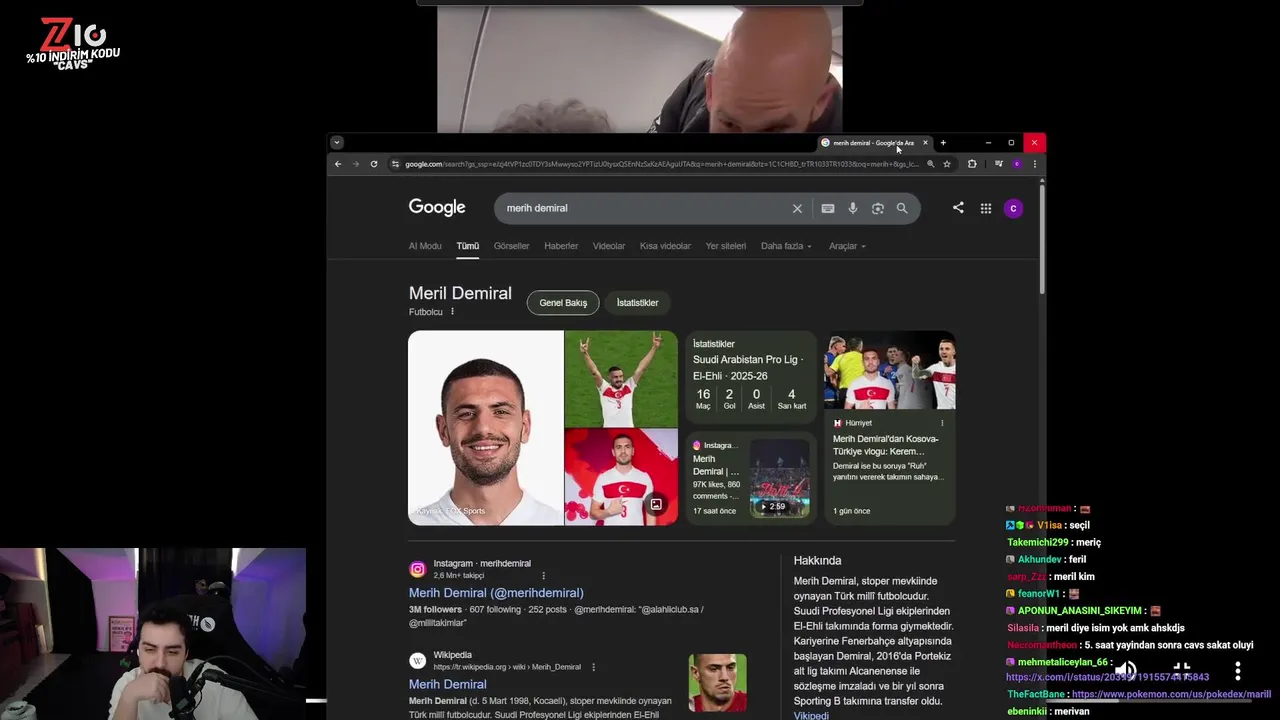Viewport: 1280px width, 720px height.
Task: Open the Wikipedia result's three-dot menu
Action: [593, 667]
